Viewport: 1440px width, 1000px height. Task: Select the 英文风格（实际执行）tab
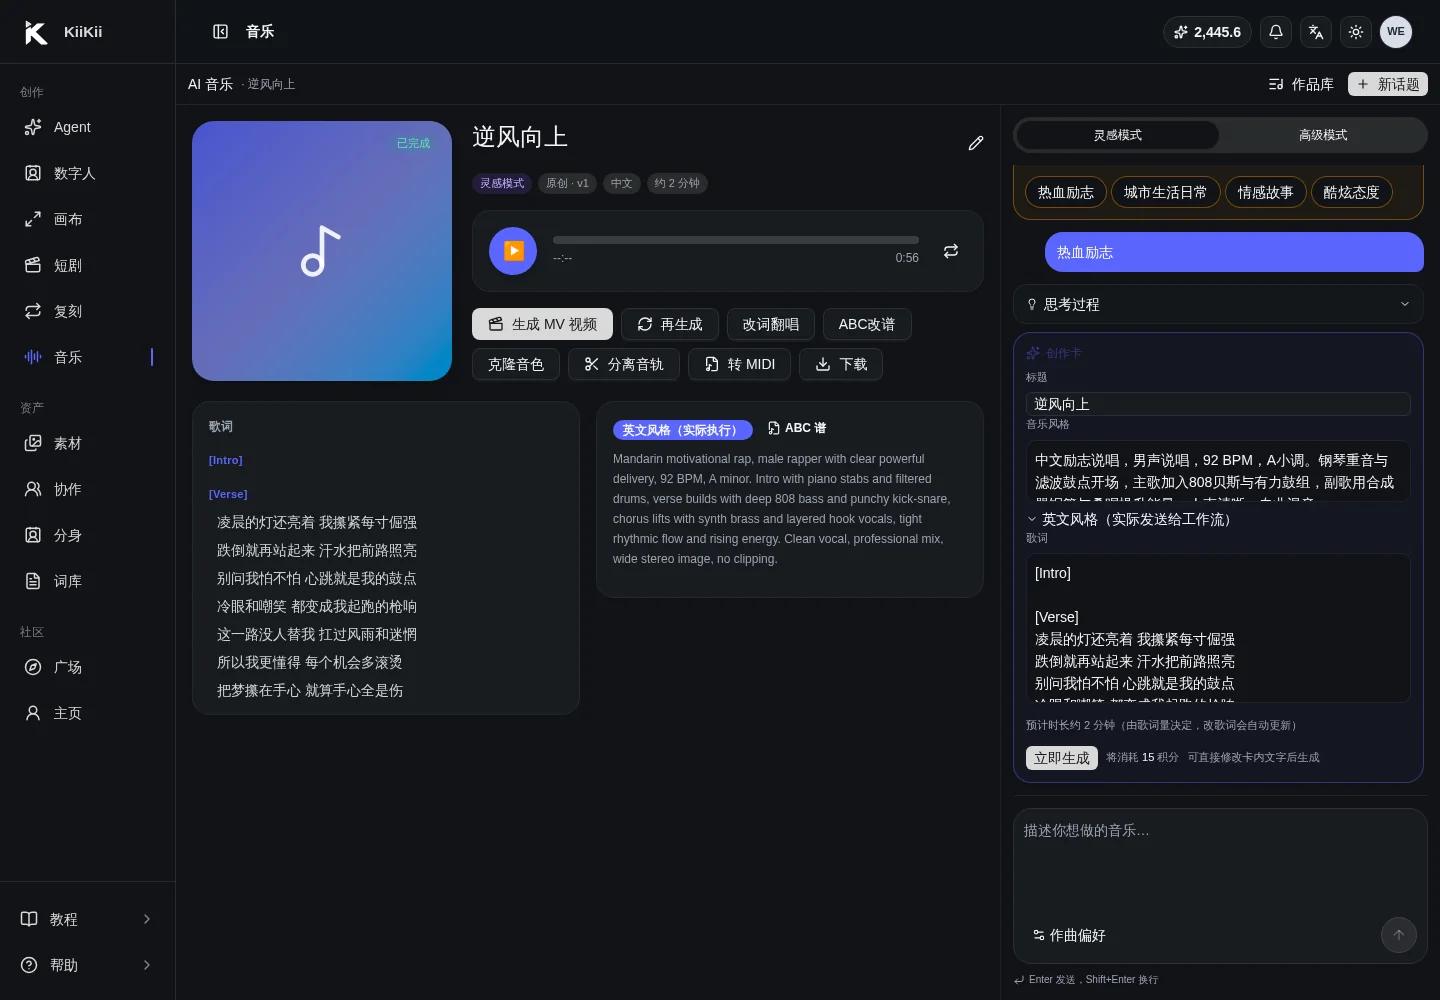pos(683,430)
